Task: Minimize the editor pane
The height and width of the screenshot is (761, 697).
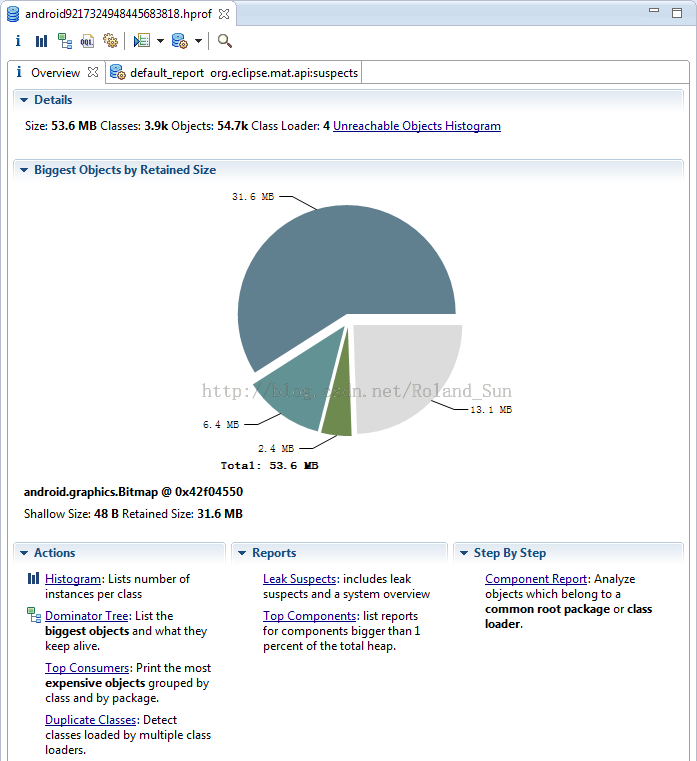Action: point(654,11)
